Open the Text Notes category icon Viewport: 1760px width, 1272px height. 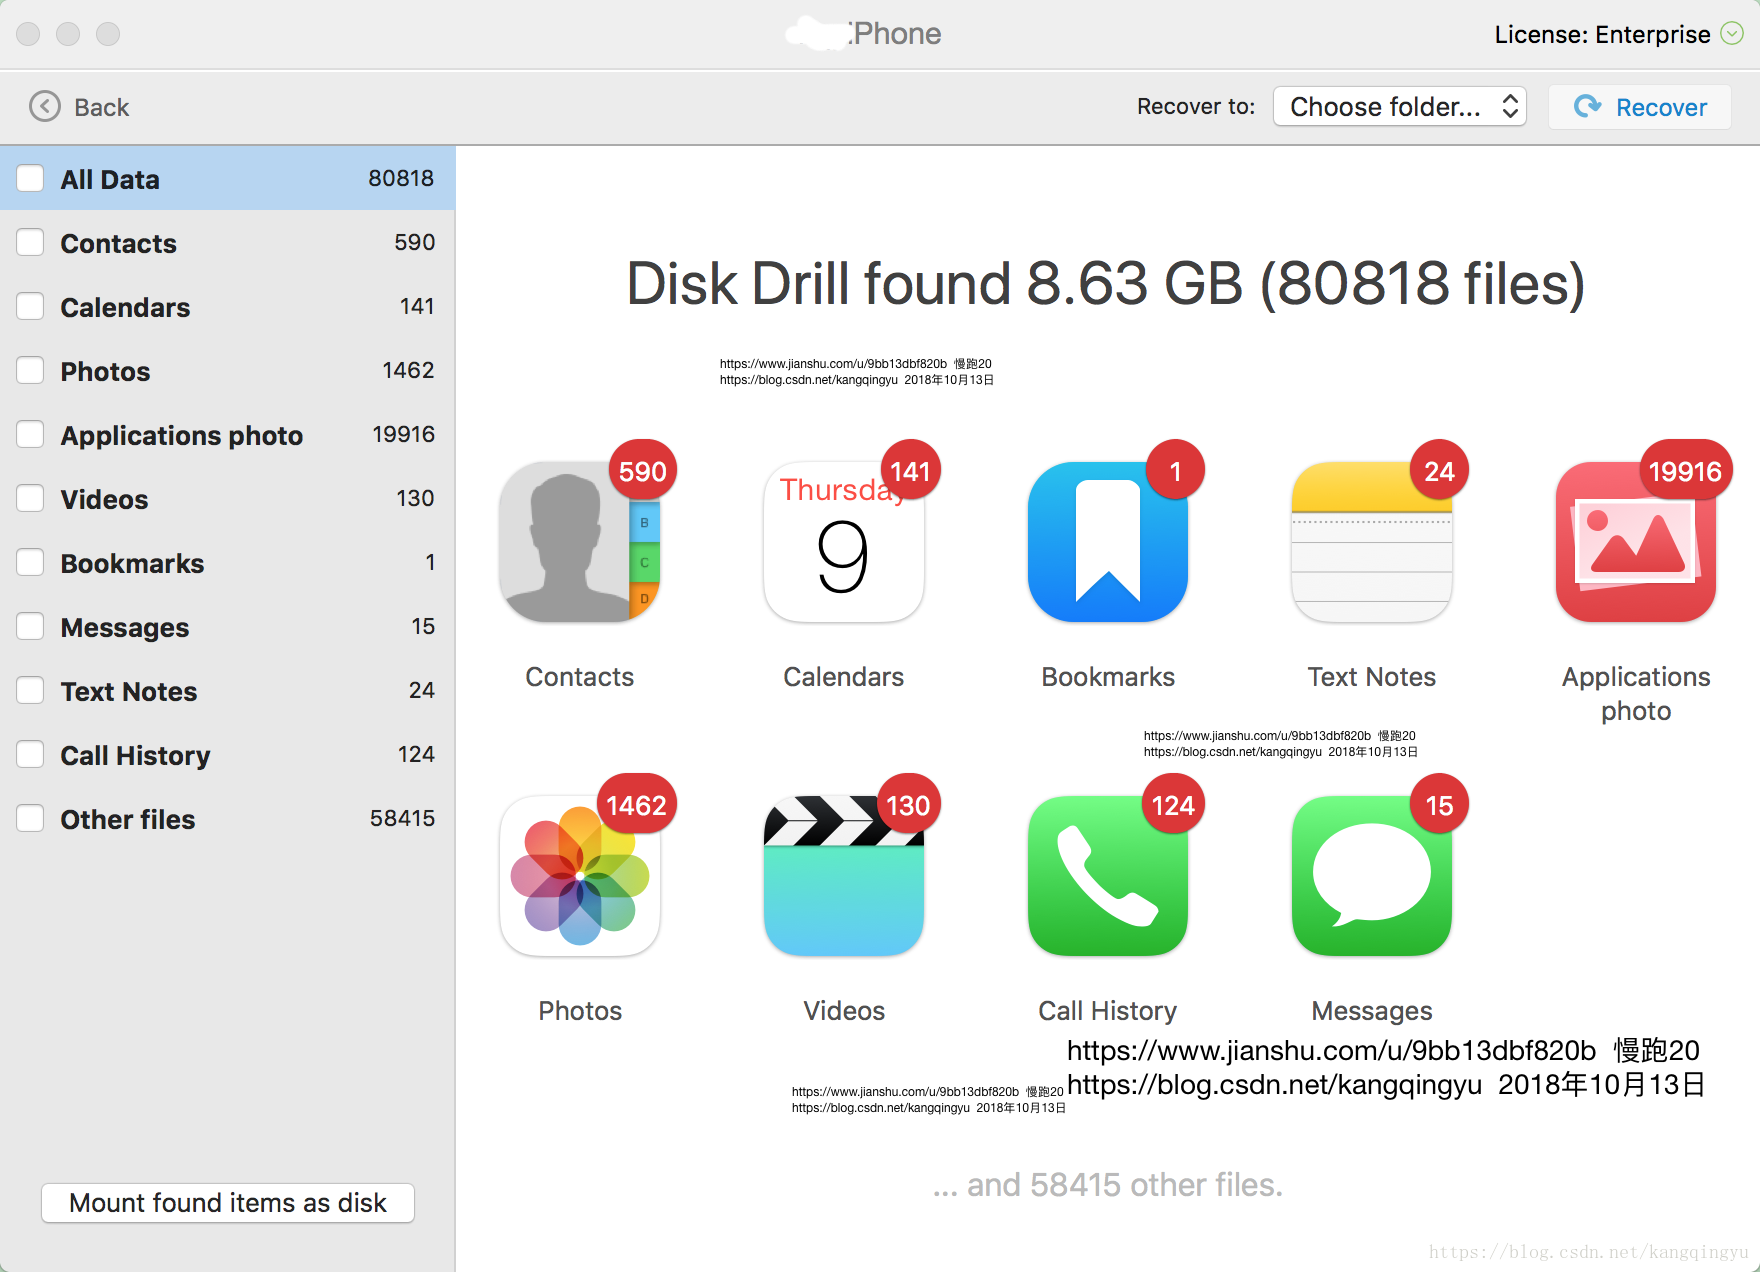tap(1372, 542)
